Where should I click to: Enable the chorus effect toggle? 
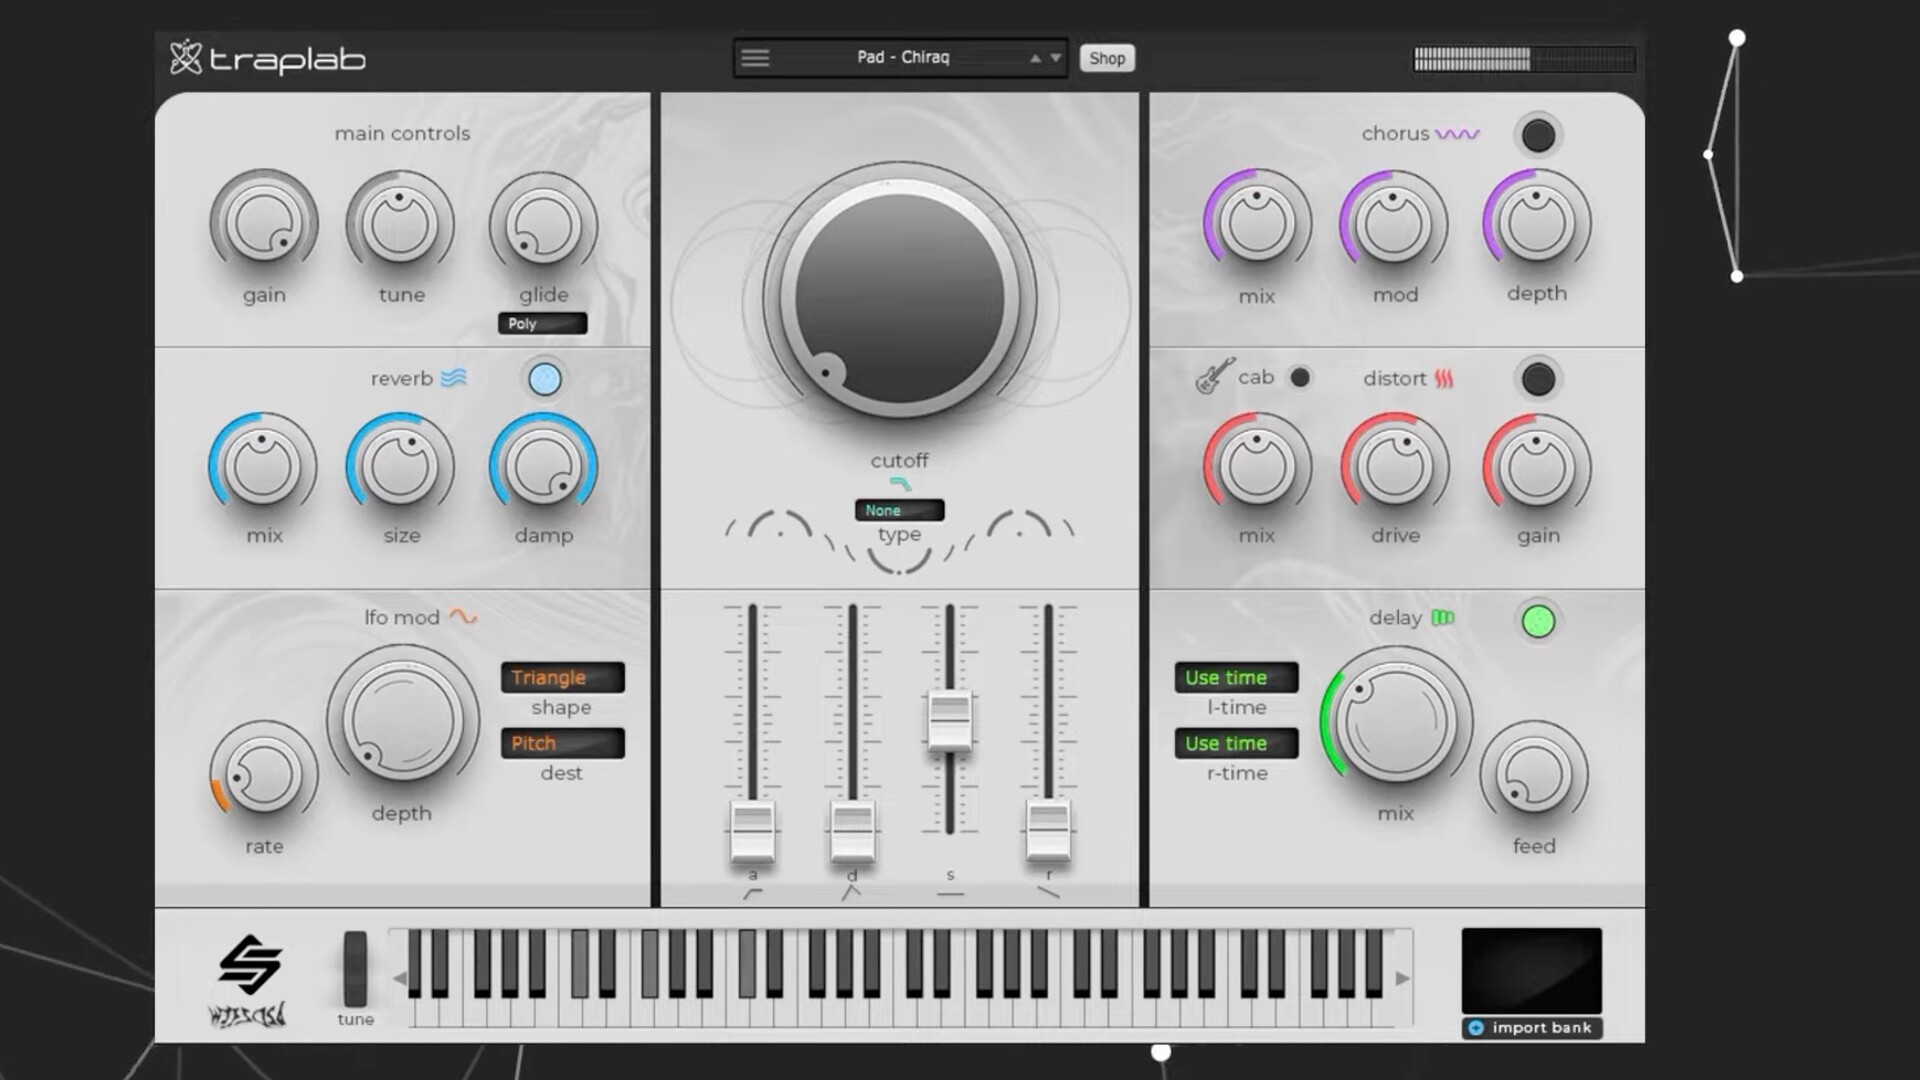pos(1537,135)
